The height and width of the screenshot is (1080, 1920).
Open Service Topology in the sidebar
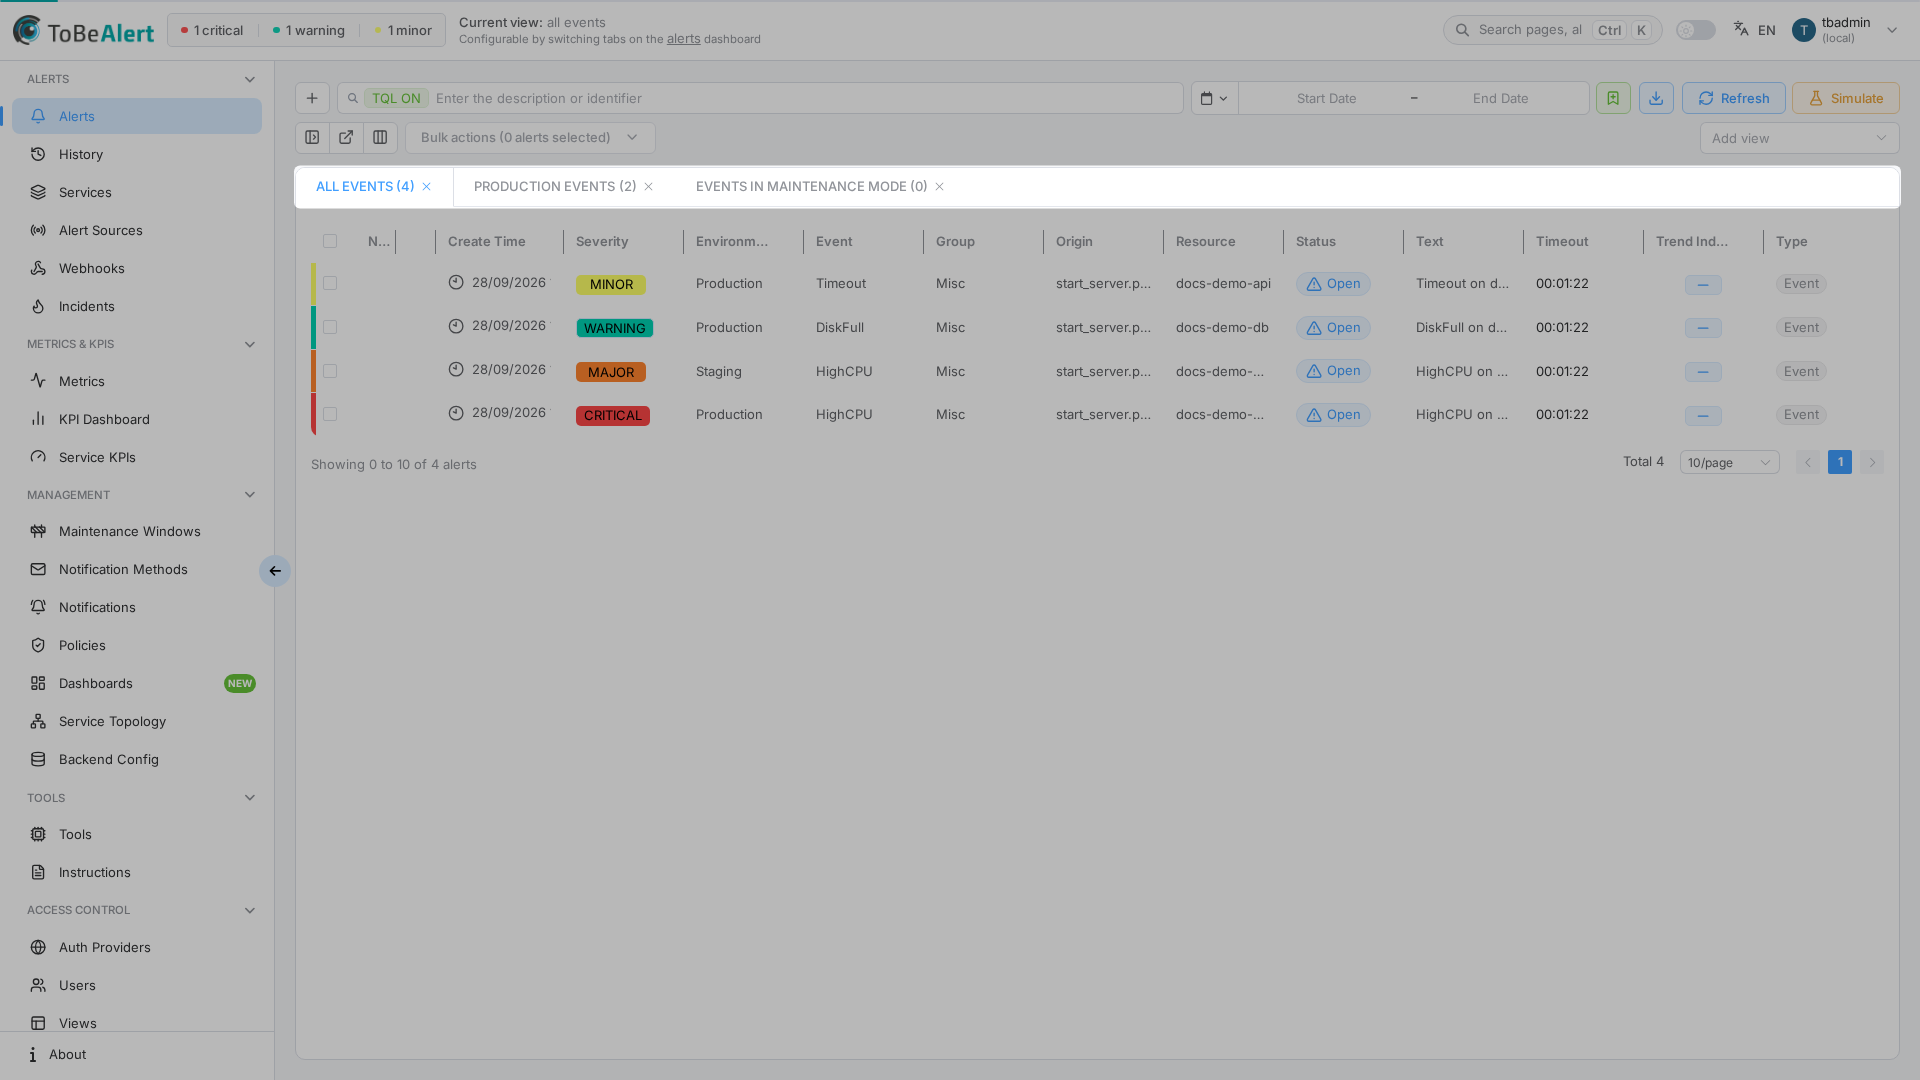pos(137,721)
